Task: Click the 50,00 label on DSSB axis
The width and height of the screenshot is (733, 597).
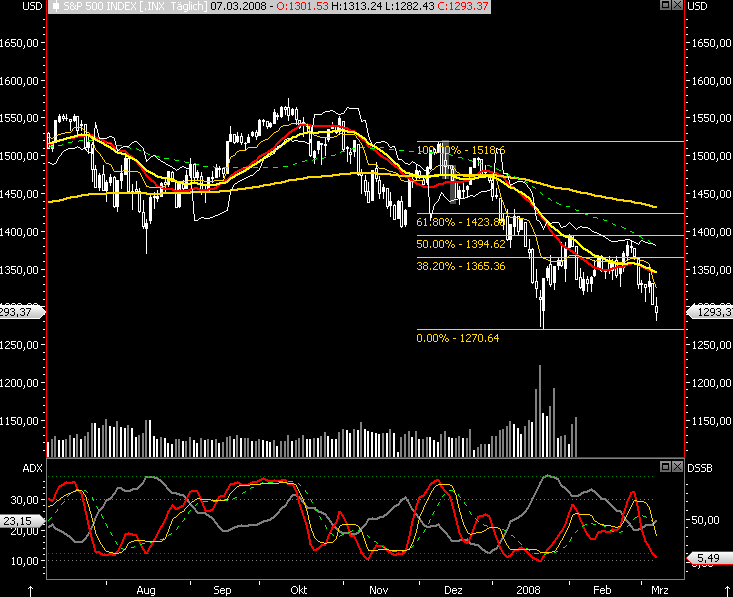Action: point(706,520)
